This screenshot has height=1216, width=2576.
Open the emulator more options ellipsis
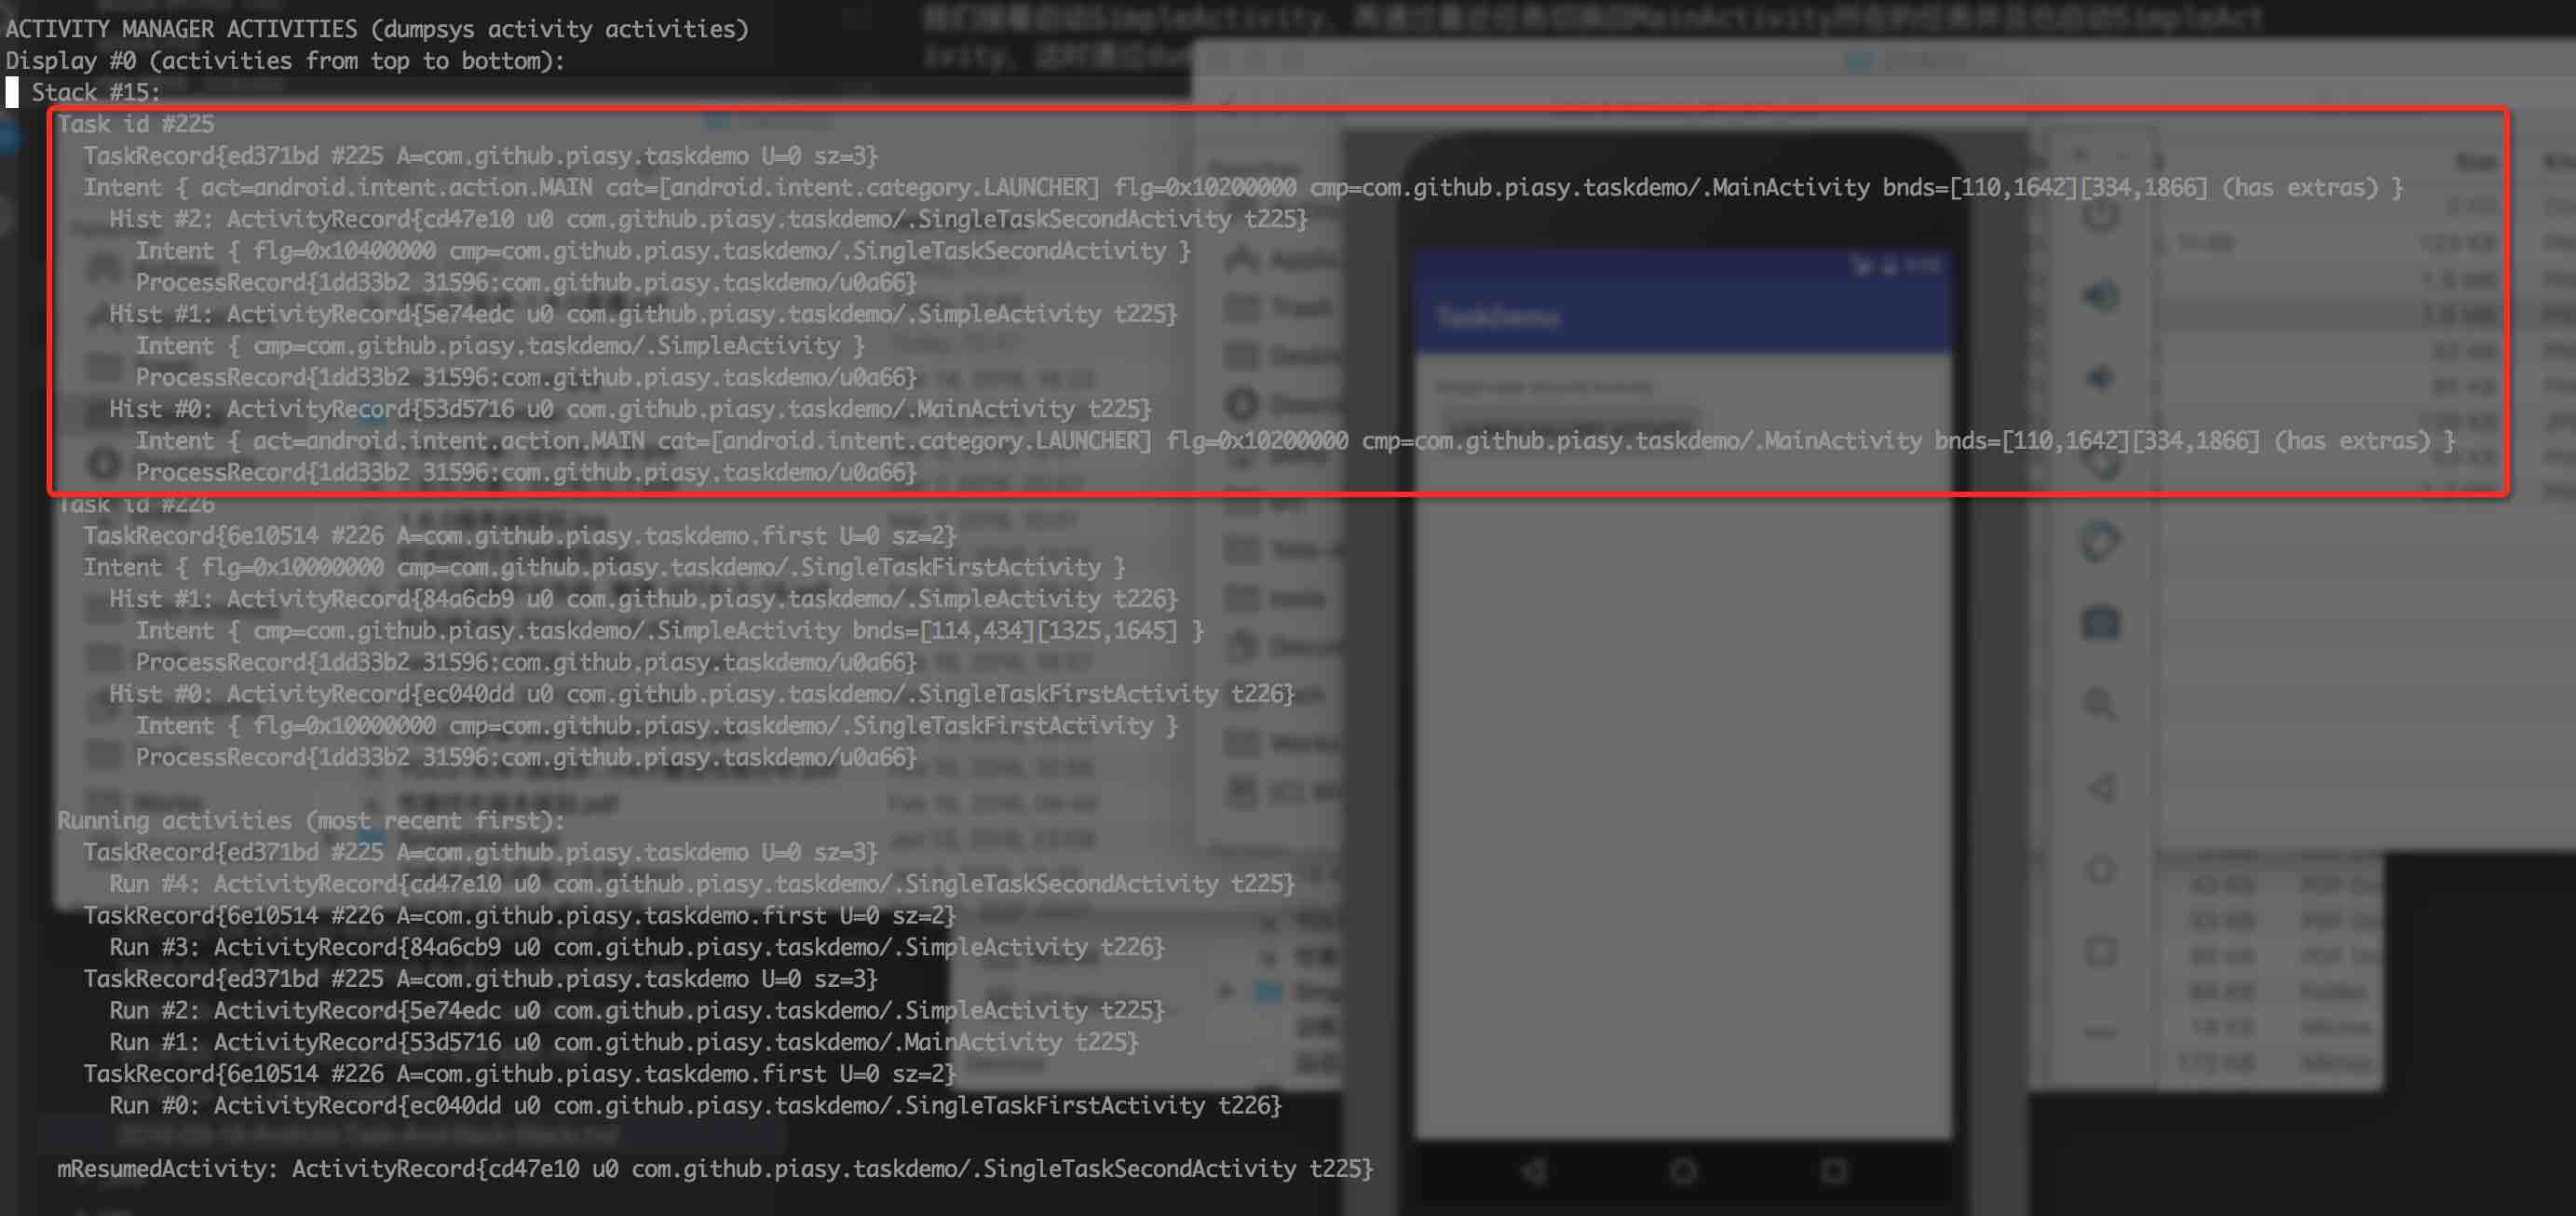pyautogui.click(x=2100, y=1032)
